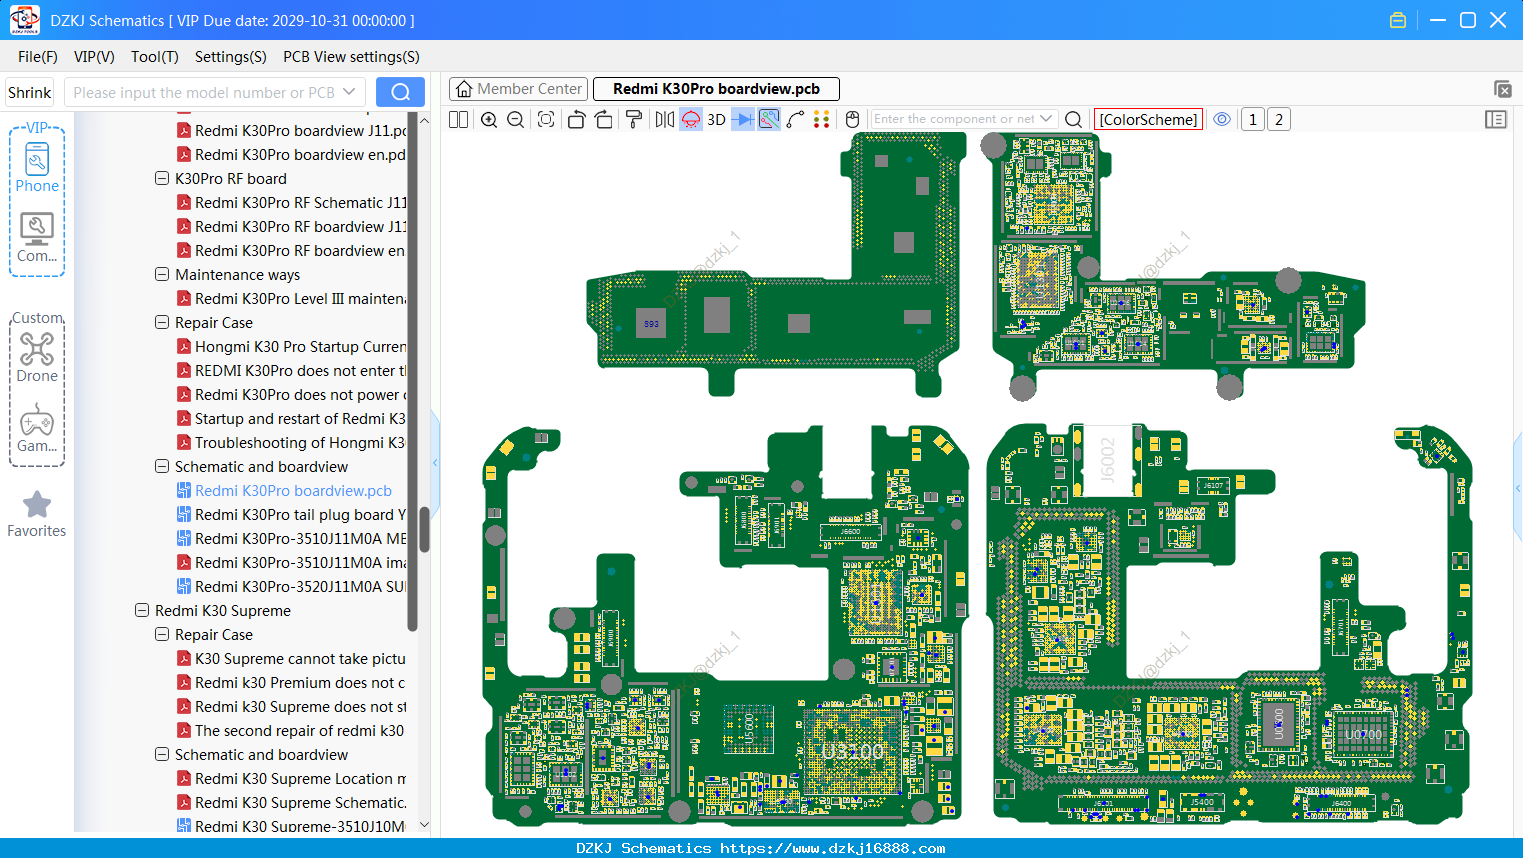Select the curved trace path tool
1523x858 pixels.
point(796,119)
